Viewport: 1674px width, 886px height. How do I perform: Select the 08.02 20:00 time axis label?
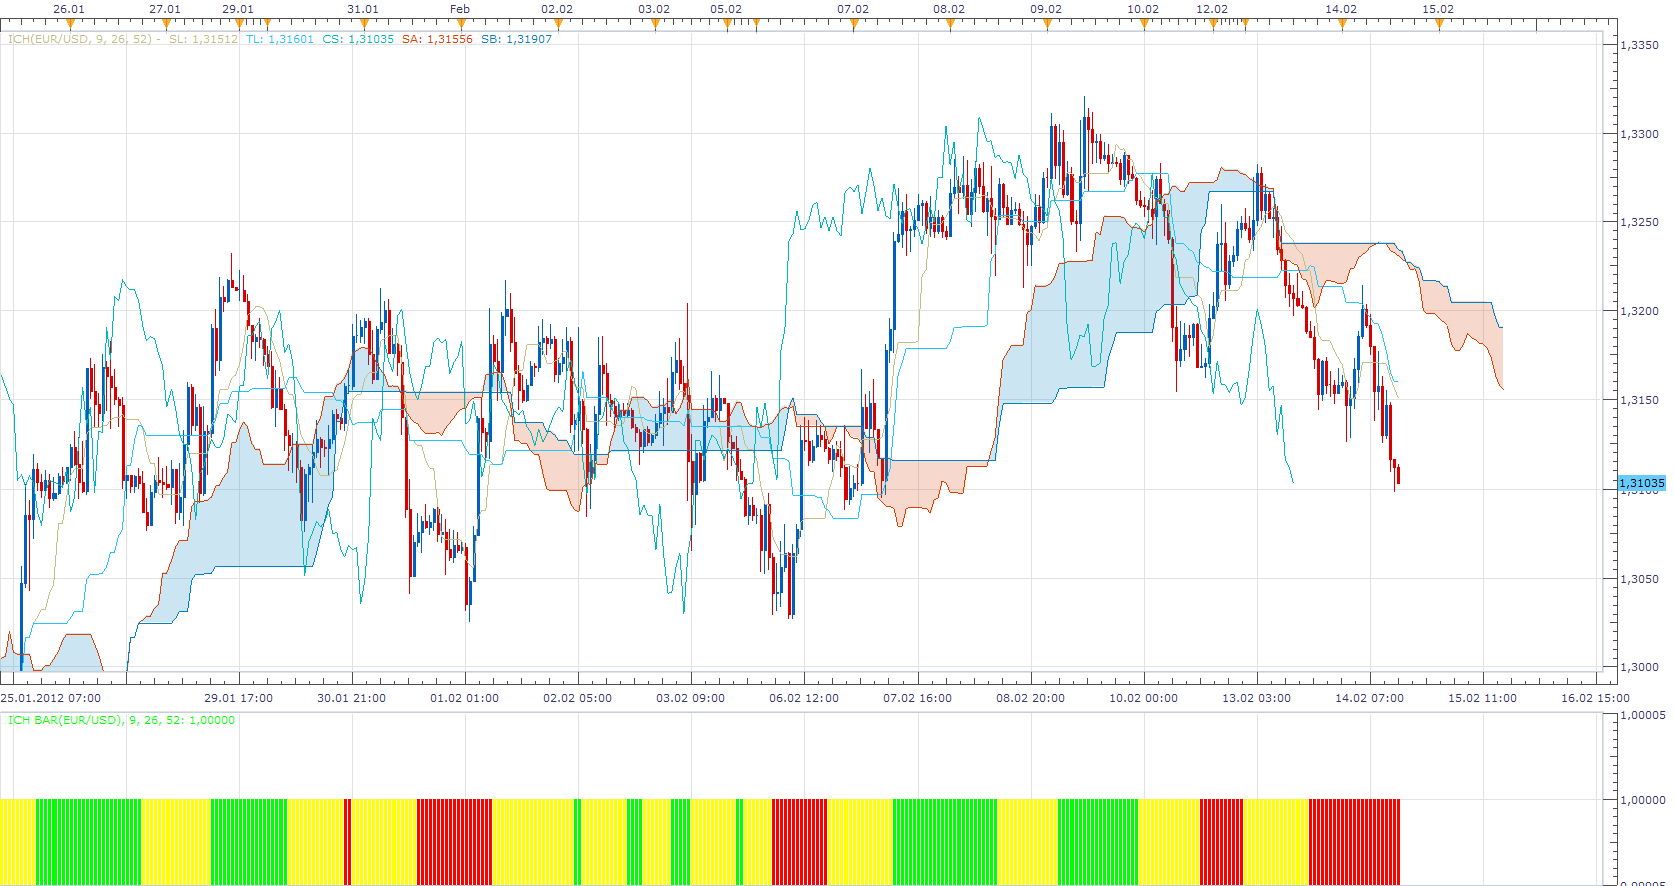pos(1030,698)
